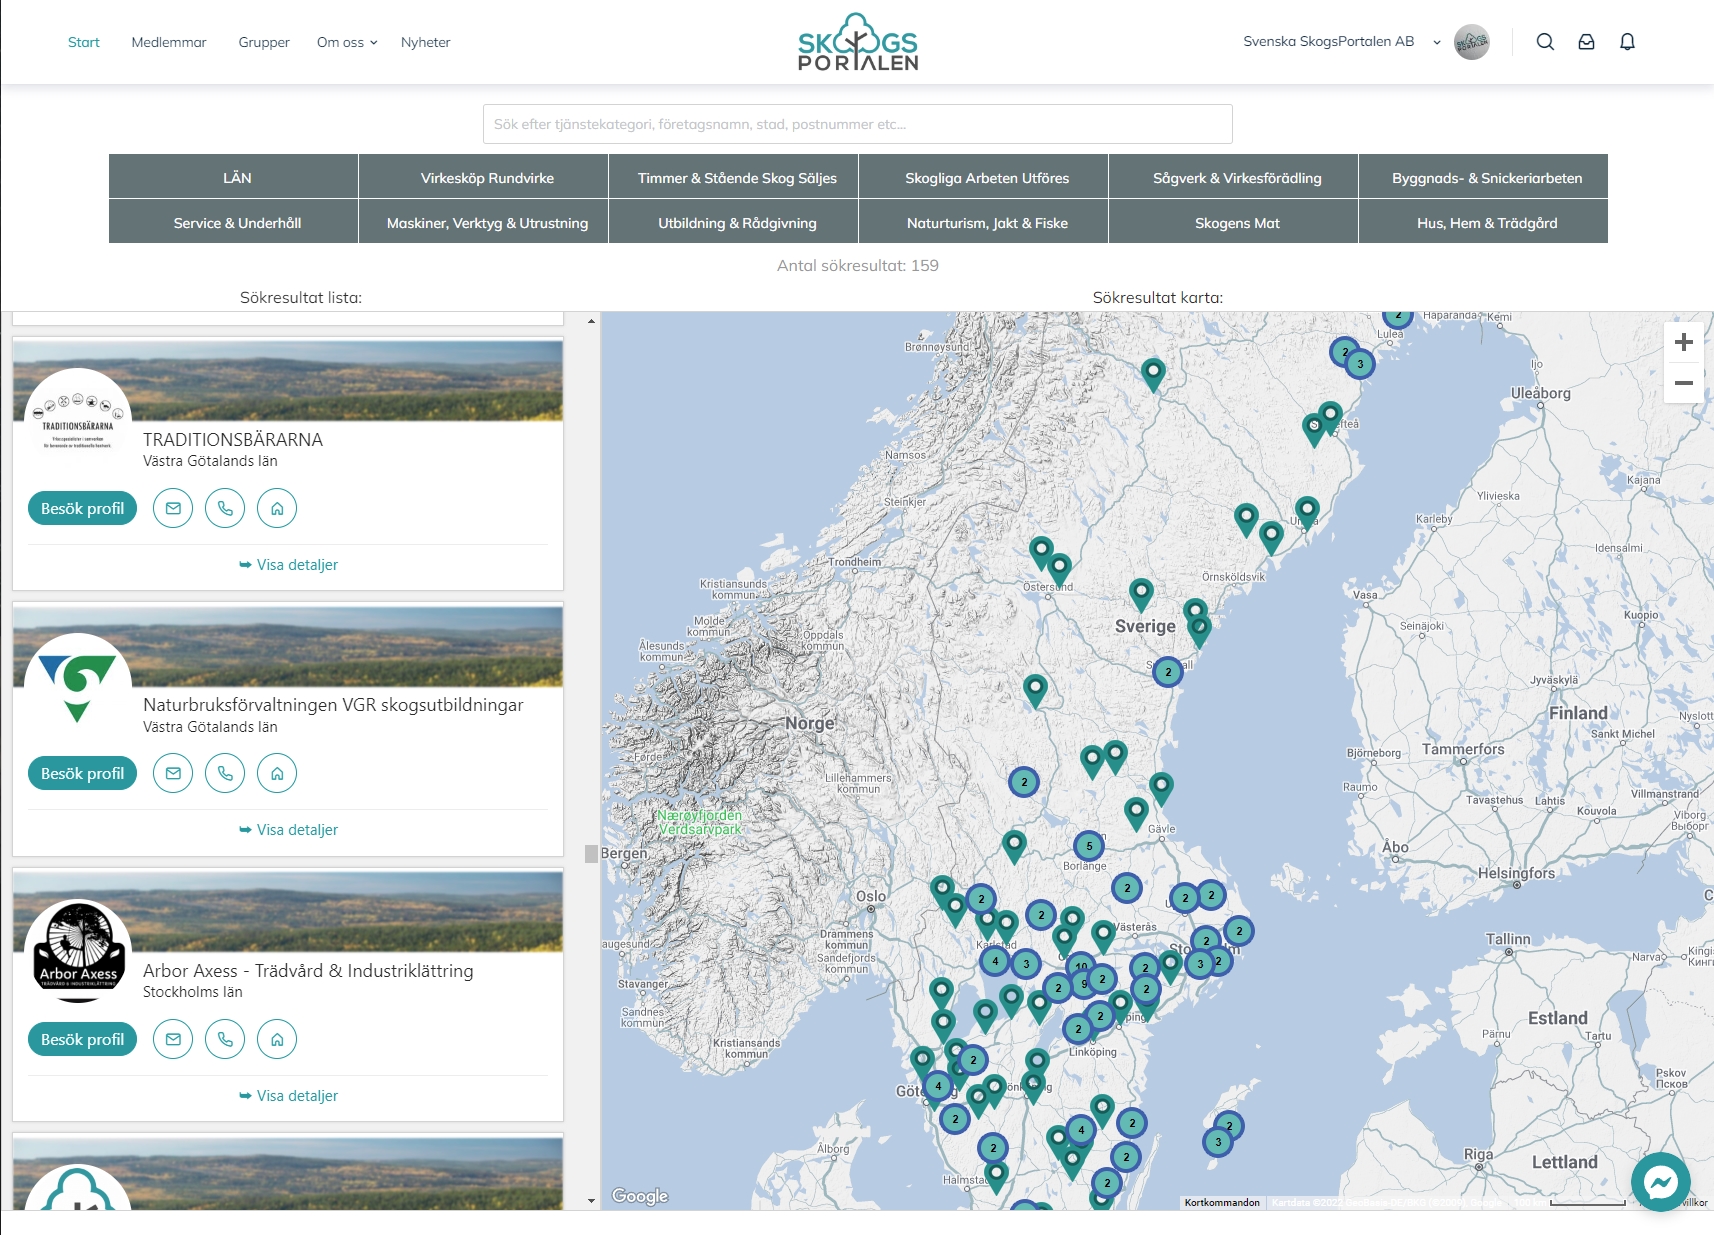This screenshot has width=1714, height=1235.
Task: Select Byggnads- & Snickeriarbeten category
Action: pyautogui.click(x=1484, y=177)
